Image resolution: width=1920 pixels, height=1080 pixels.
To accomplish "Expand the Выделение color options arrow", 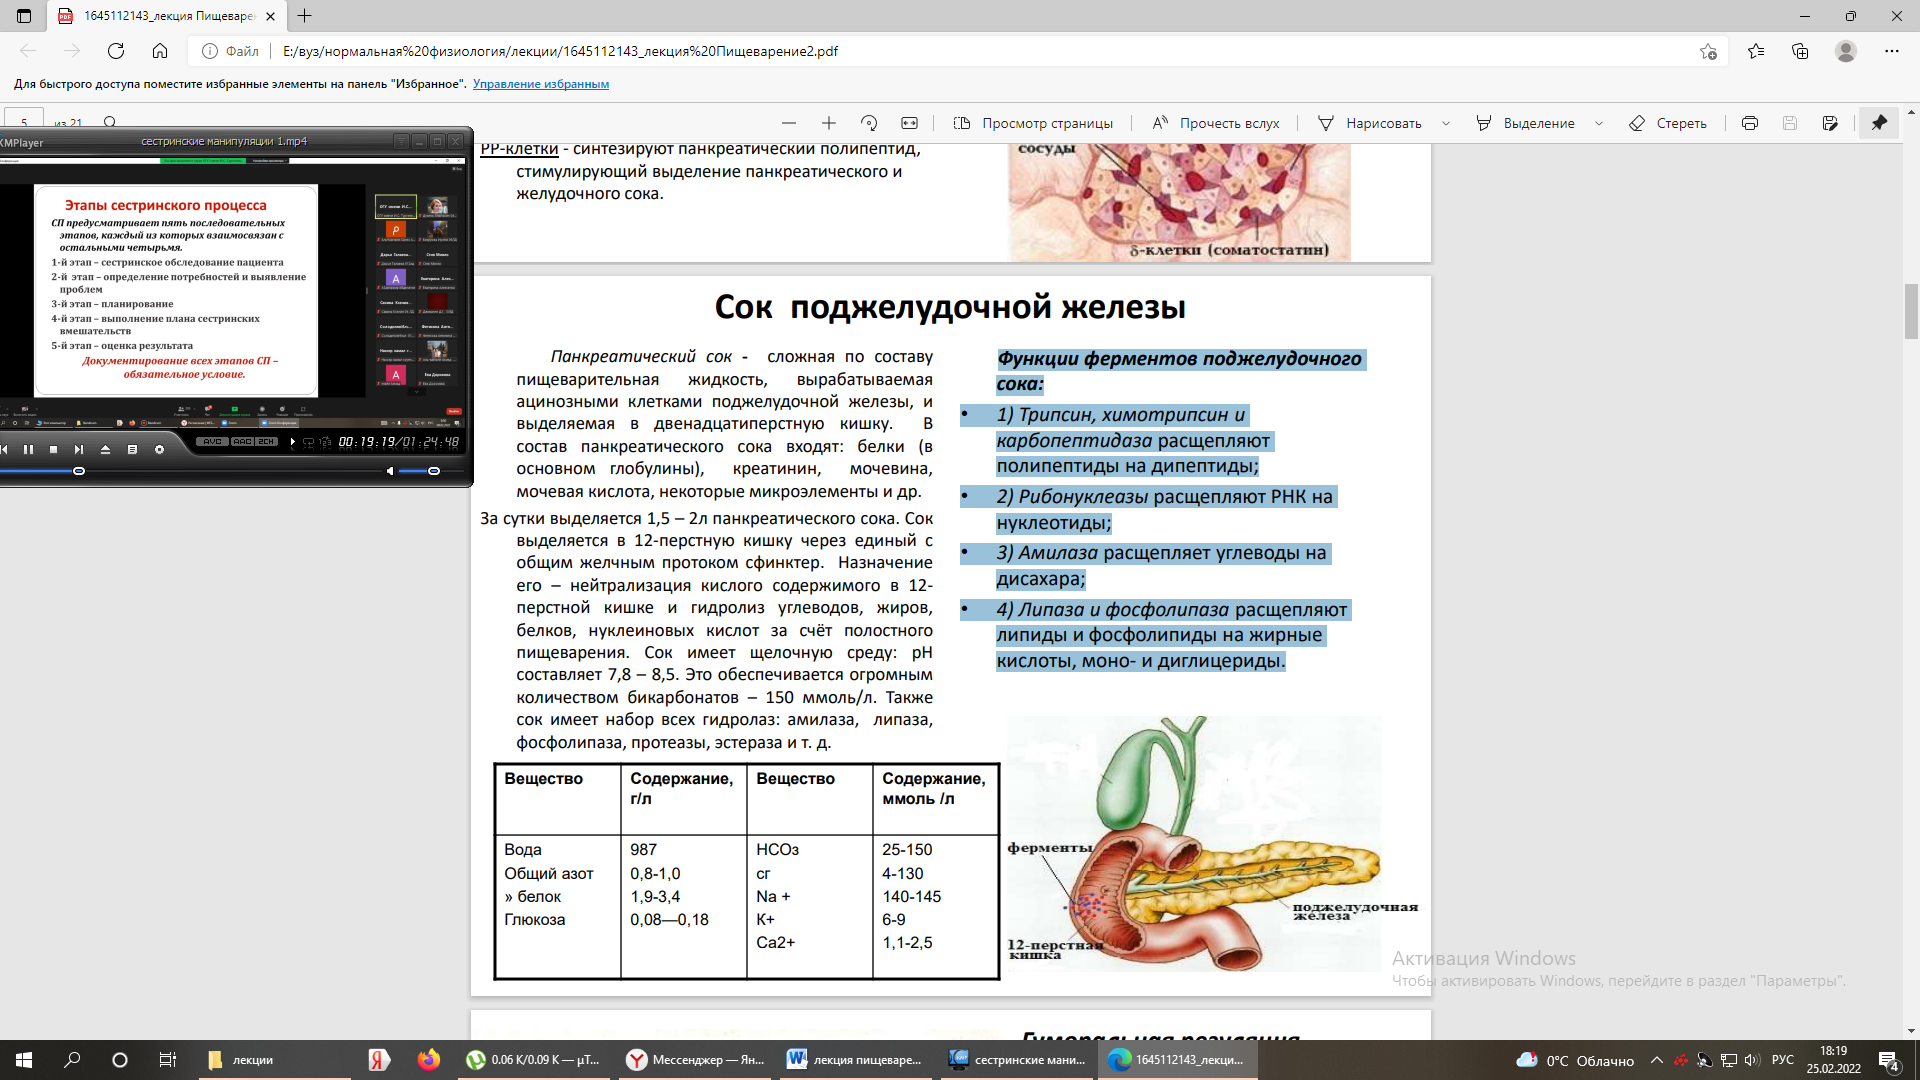I will click(x=1599, y=123).
